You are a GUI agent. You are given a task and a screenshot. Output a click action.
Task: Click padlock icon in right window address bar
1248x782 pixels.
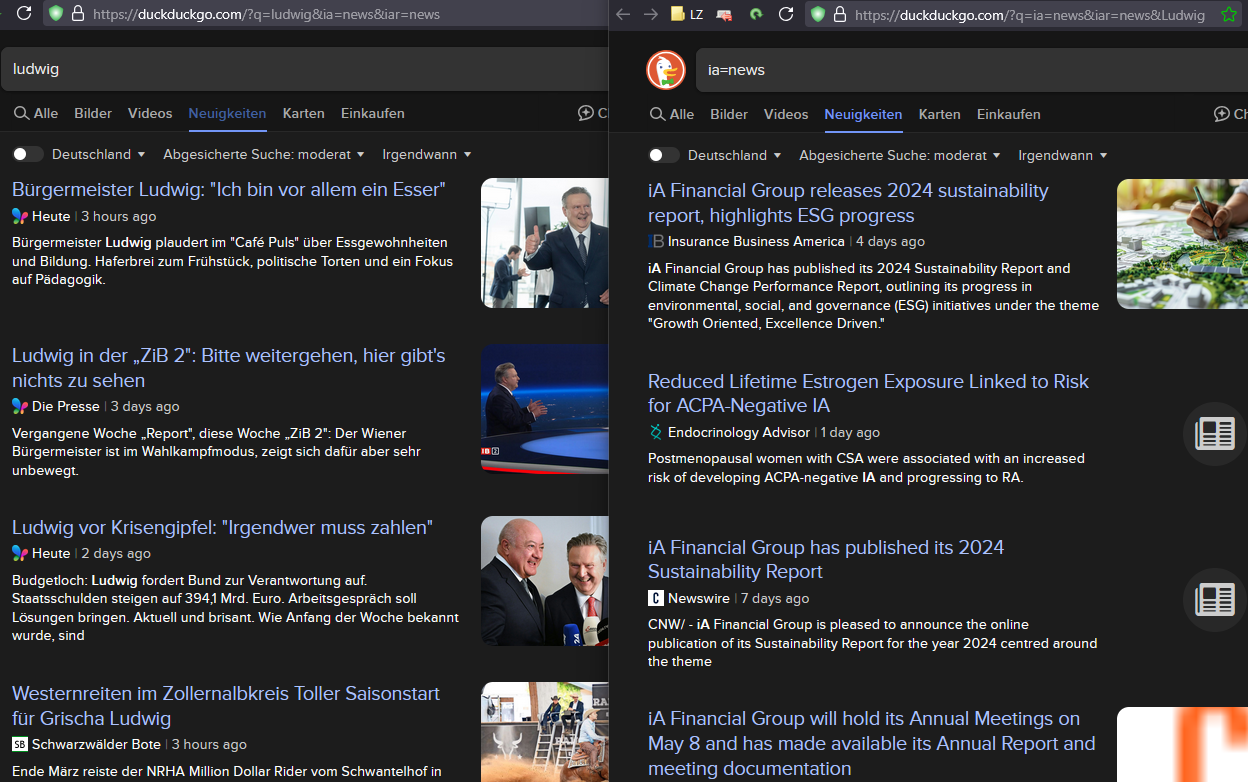pyautogui.click(x=840, y=14)
